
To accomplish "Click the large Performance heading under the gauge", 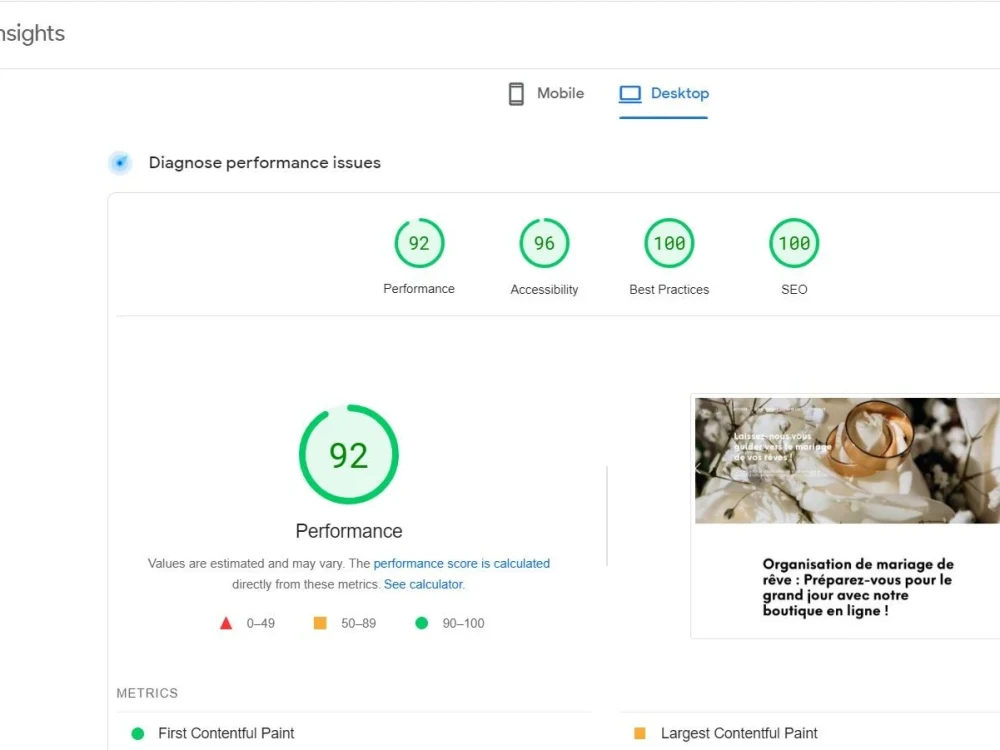I will (349, 531).
